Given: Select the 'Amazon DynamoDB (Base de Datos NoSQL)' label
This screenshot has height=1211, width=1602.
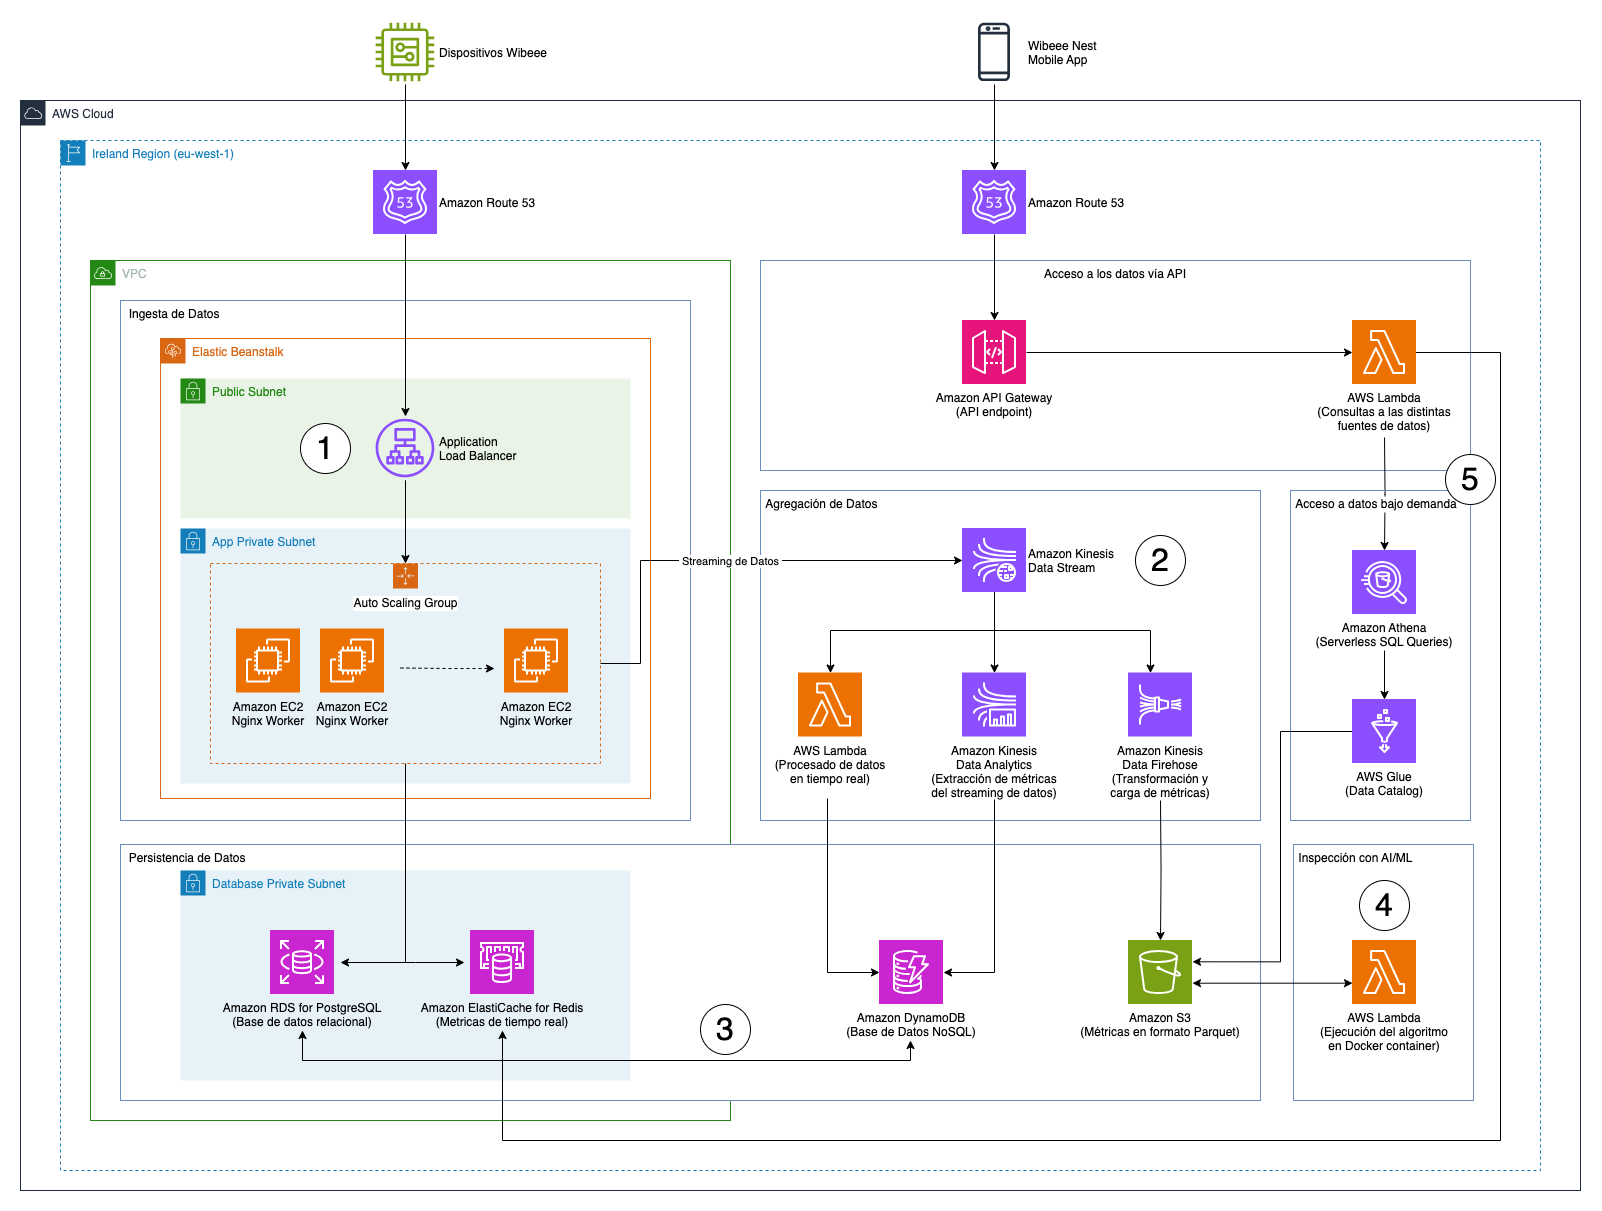Looking at the screenshot, I should tap(911, 1025).
